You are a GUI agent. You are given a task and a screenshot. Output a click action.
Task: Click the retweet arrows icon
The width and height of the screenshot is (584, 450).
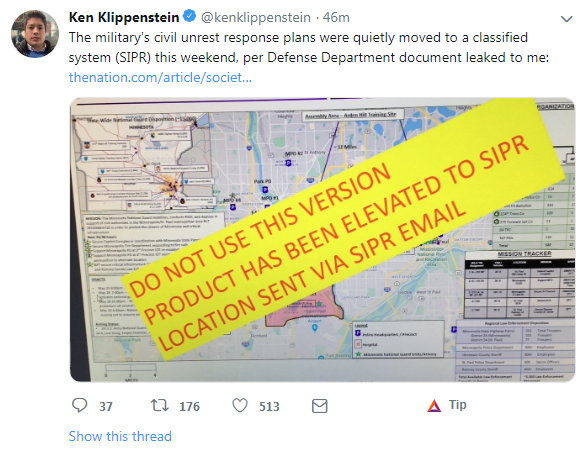coord(159,405)
